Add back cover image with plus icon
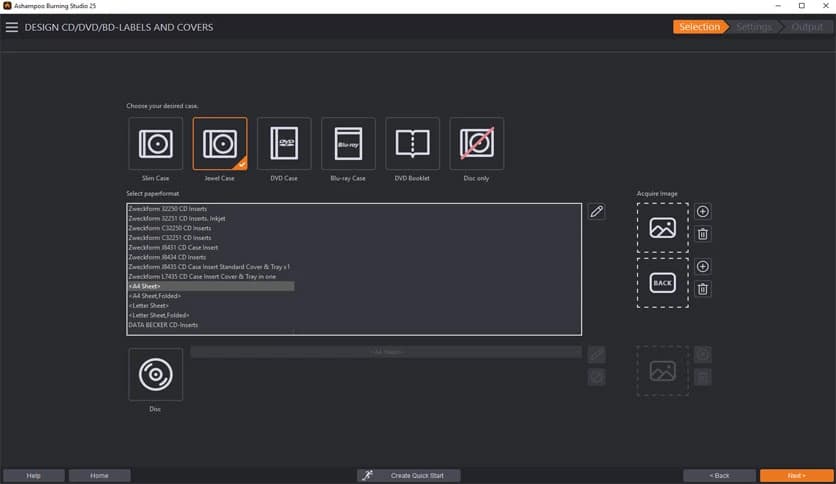 (x=703, y=267)
